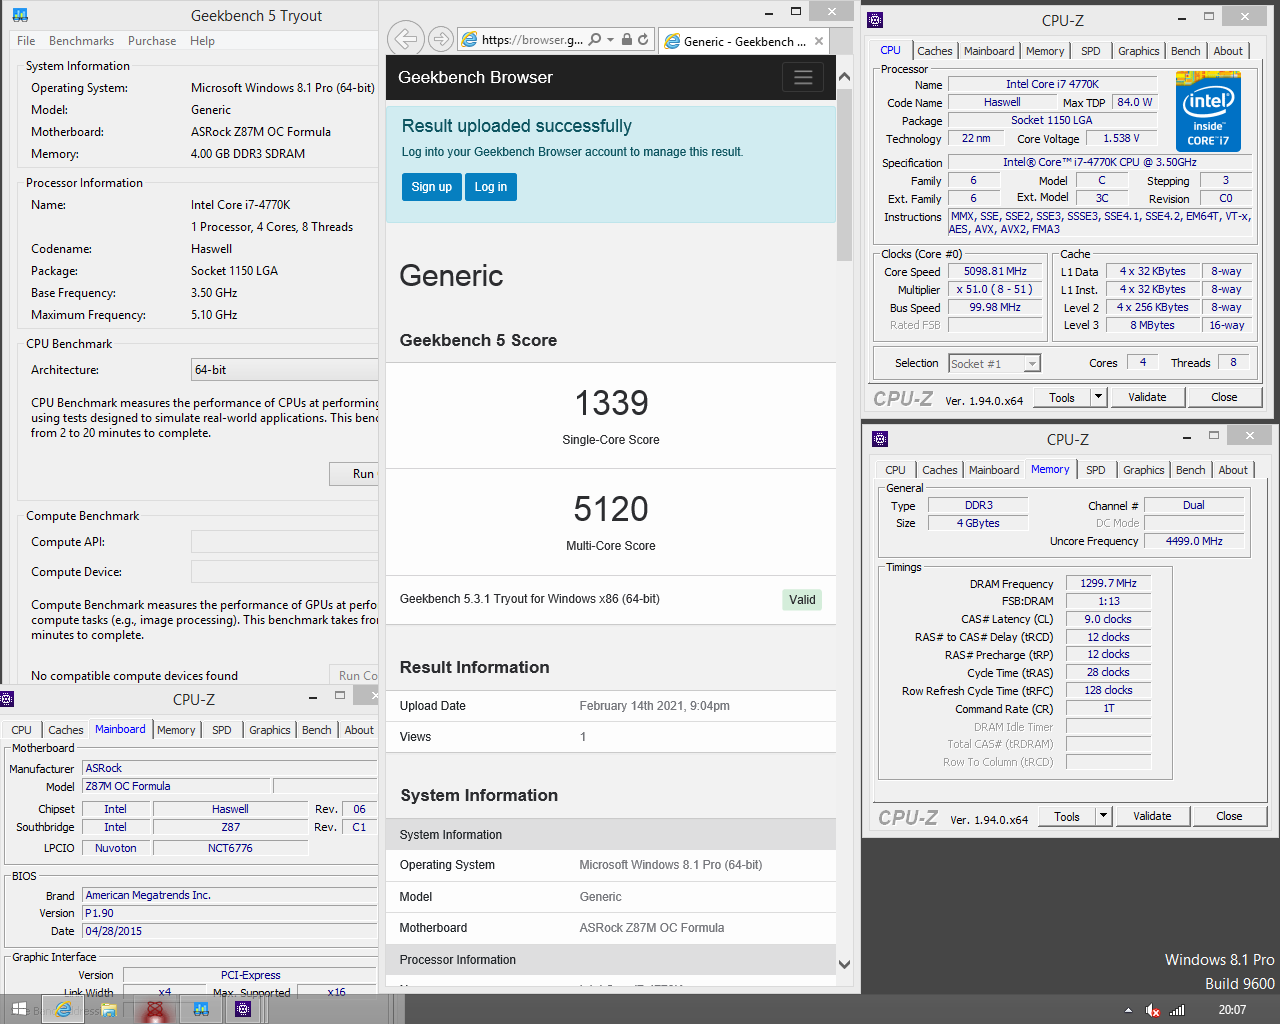Click the browser vertical scrollbar thumb
This screenshot has height=1024, width=1280.
coord(844,175)
